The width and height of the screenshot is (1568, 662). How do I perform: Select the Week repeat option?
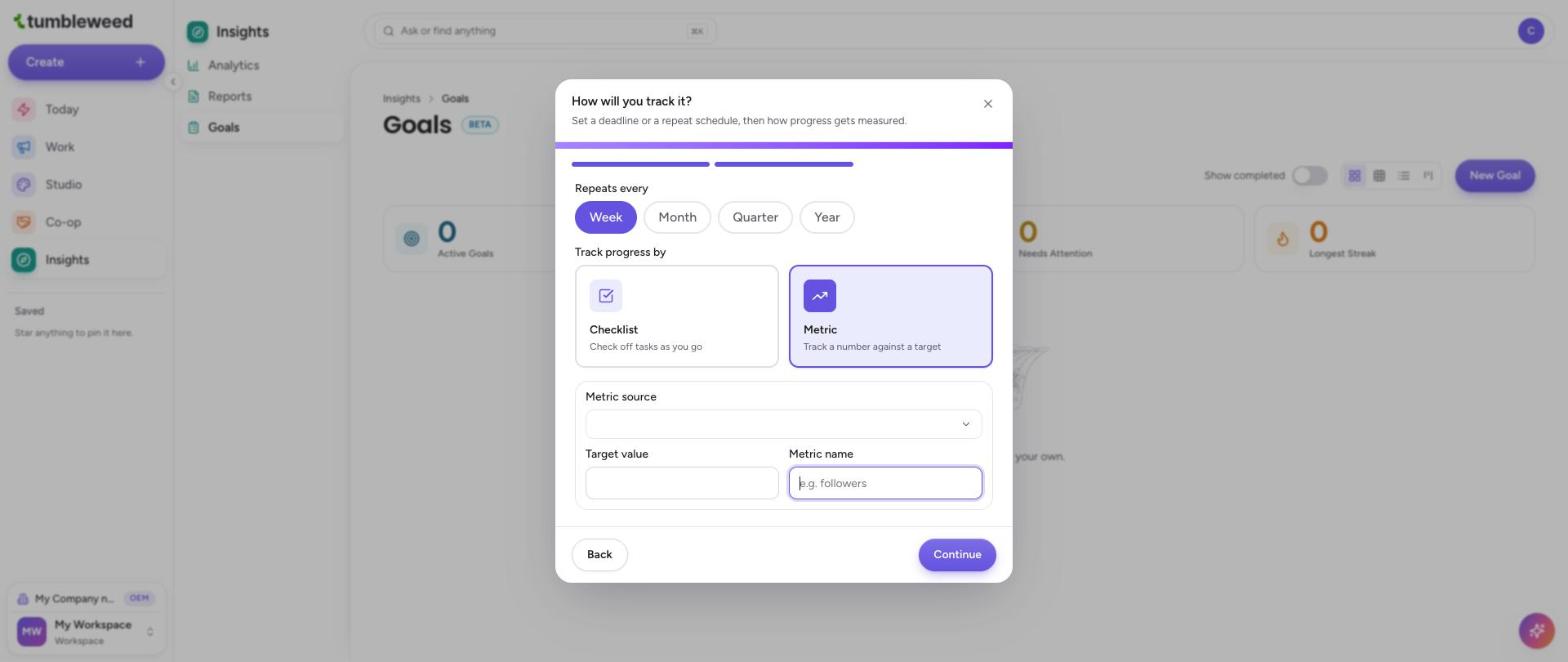pos(606,218)
